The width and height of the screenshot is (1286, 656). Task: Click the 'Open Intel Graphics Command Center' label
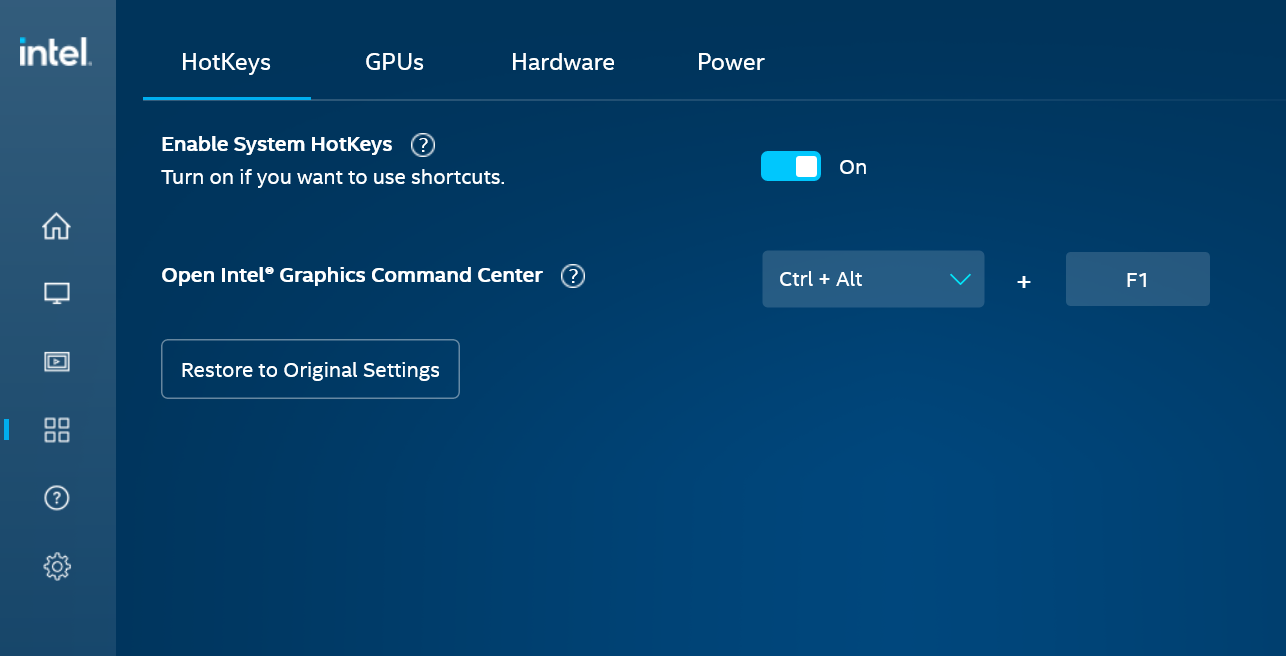coord(352,275)
